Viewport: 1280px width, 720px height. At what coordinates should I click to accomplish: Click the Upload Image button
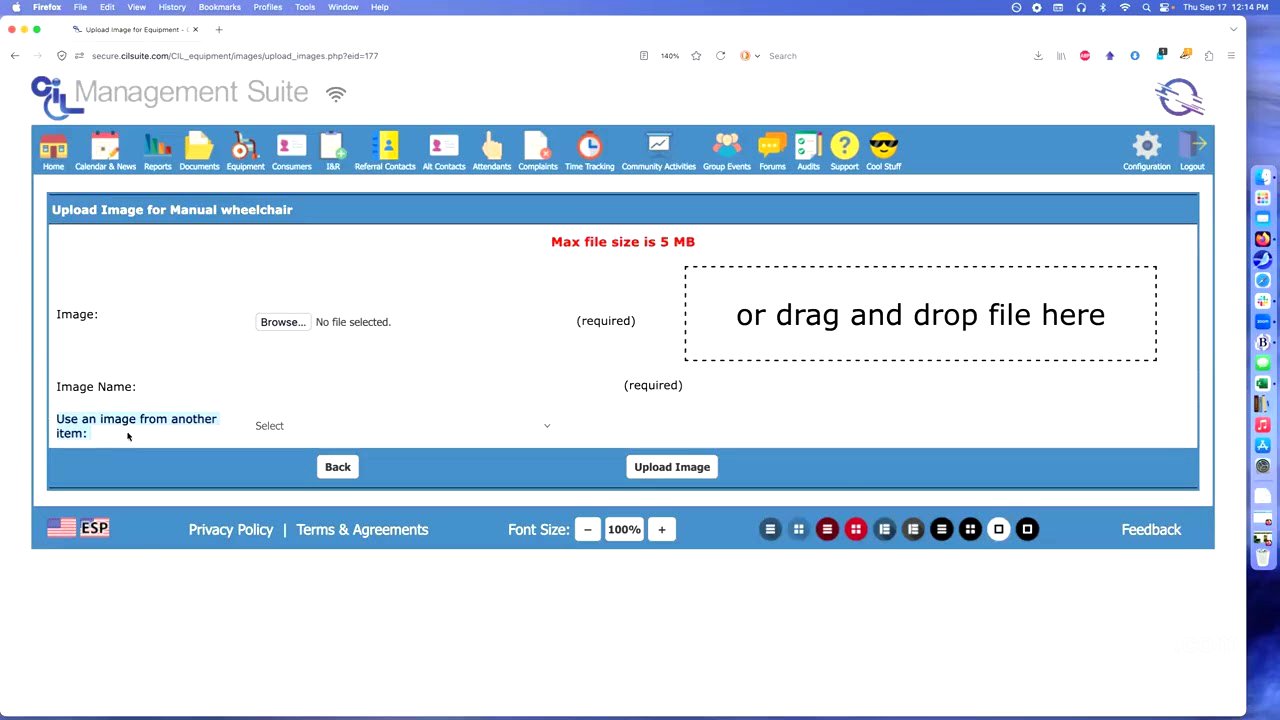point(672,467)
